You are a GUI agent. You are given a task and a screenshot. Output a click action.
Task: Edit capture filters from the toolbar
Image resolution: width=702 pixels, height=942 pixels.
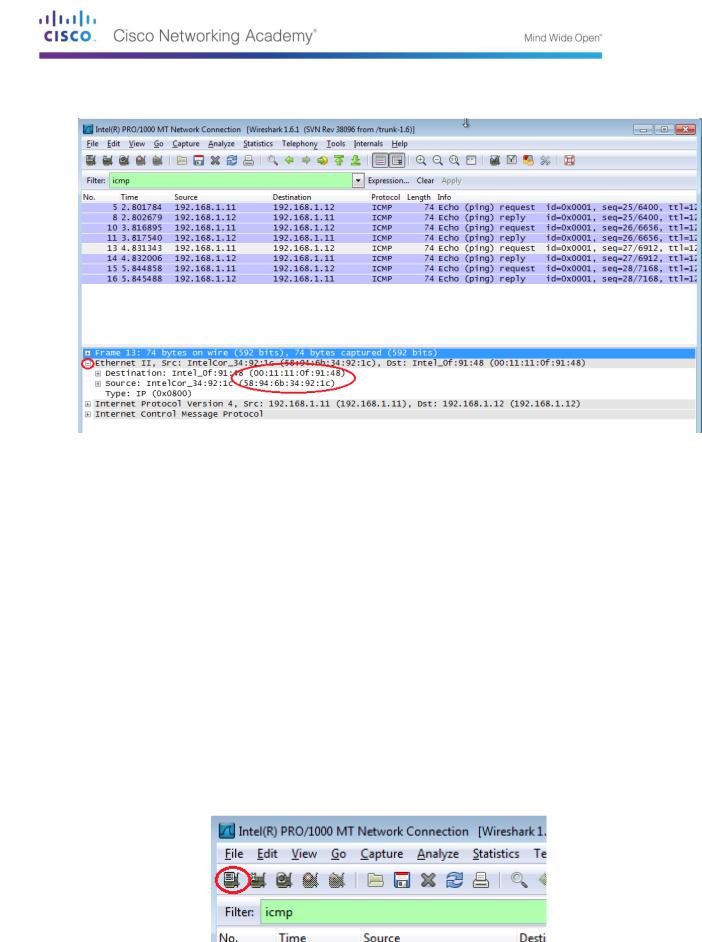[495, 160]
